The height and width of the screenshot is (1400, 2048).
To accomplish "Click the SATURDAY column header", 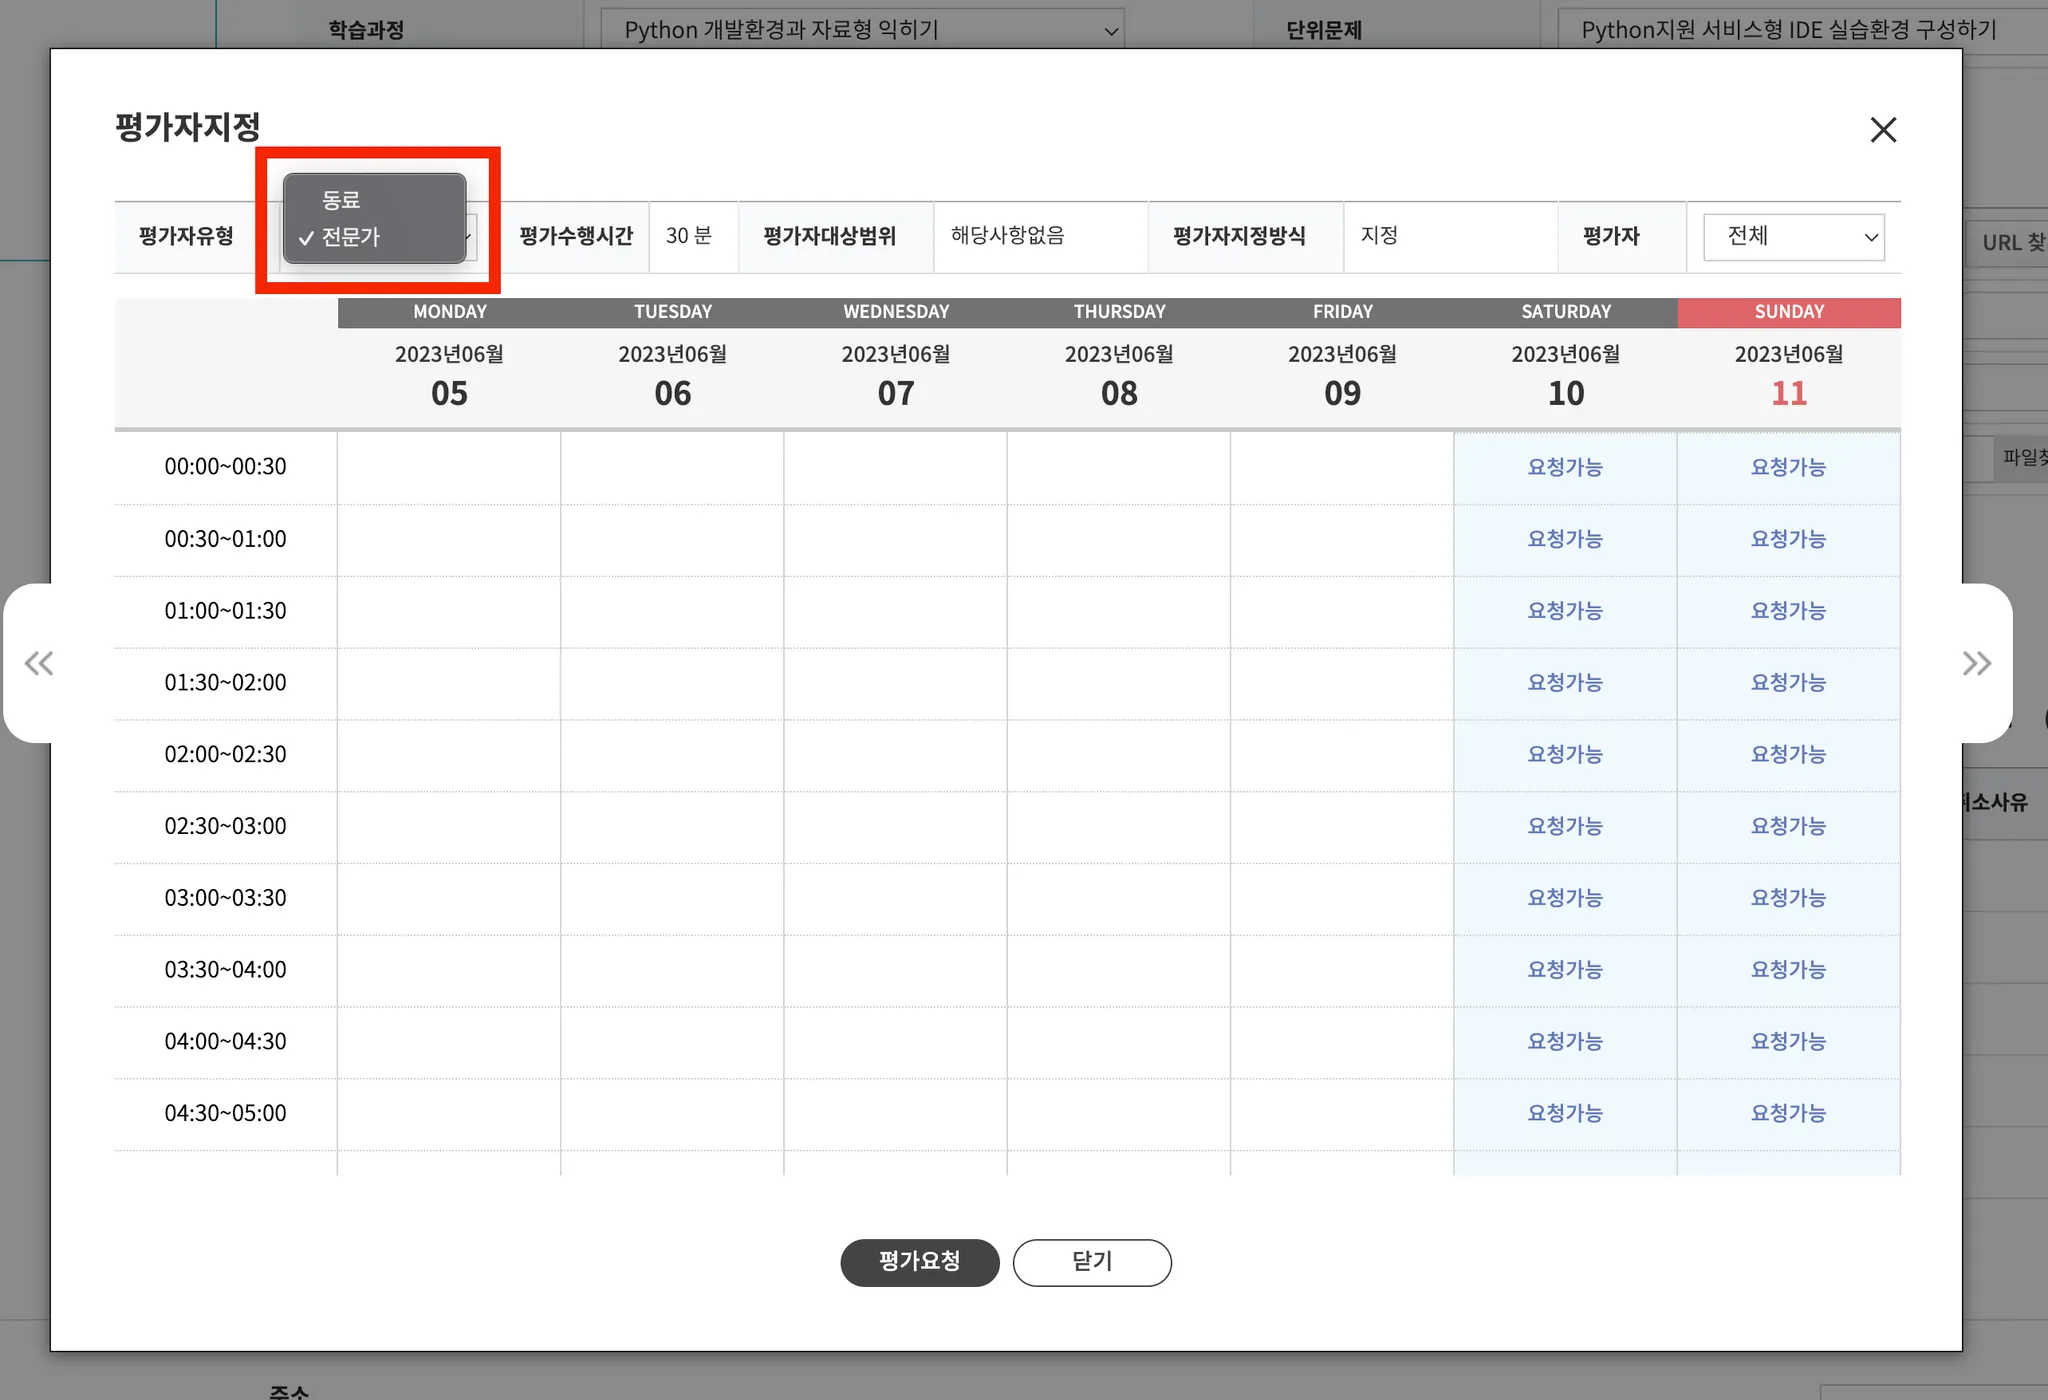I will (x=1565, y=312).
